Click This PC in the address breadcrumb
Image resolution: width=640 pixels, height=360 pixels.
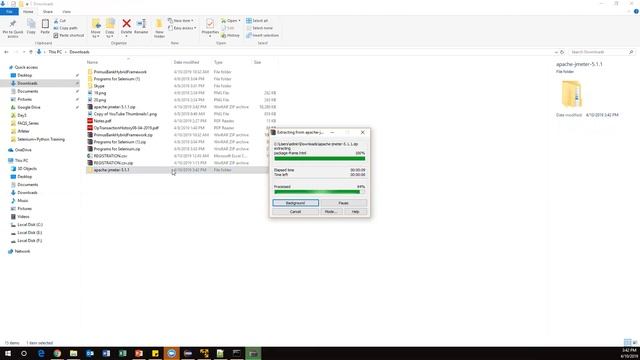tap(55, 52)
